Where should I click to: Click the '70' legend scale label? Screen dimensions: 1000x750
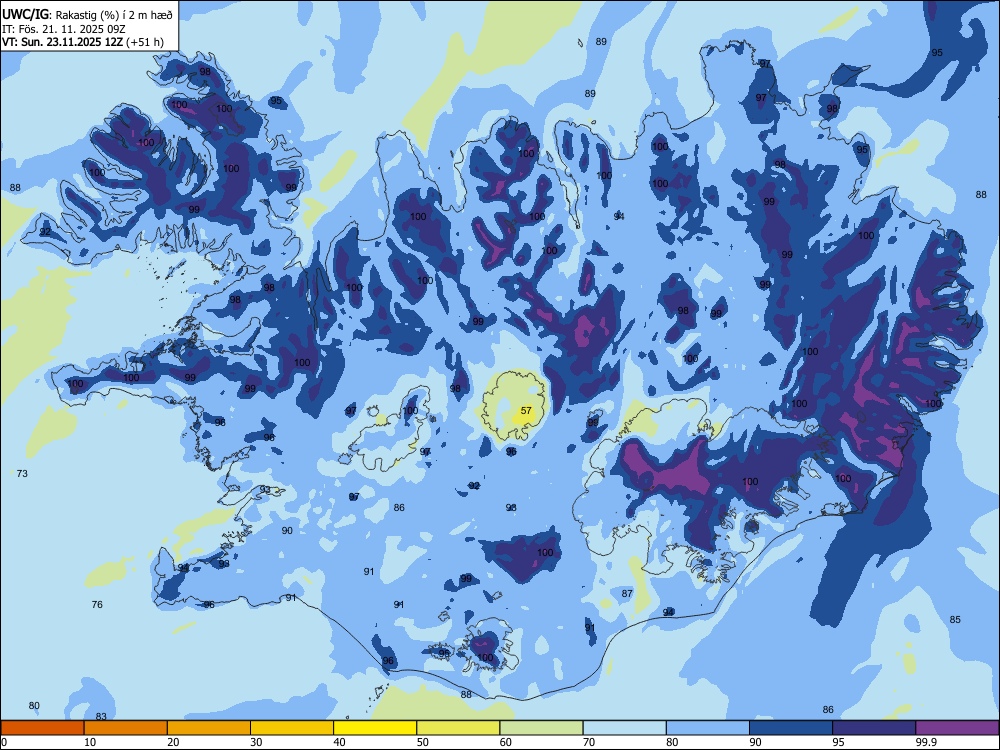pyautogui.click(x=589, y=742)
